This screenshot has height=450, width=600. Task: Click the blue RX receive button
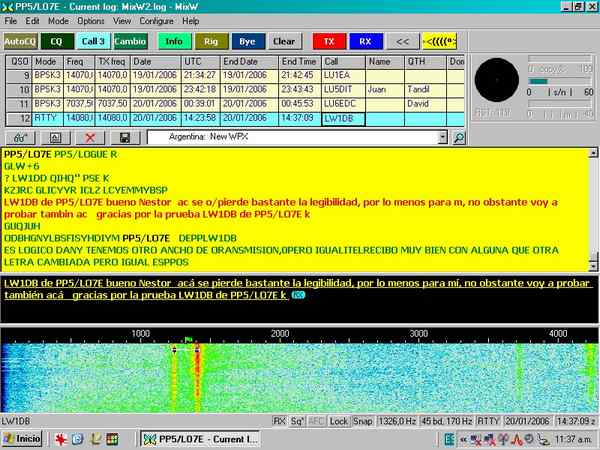pos(366,41)
